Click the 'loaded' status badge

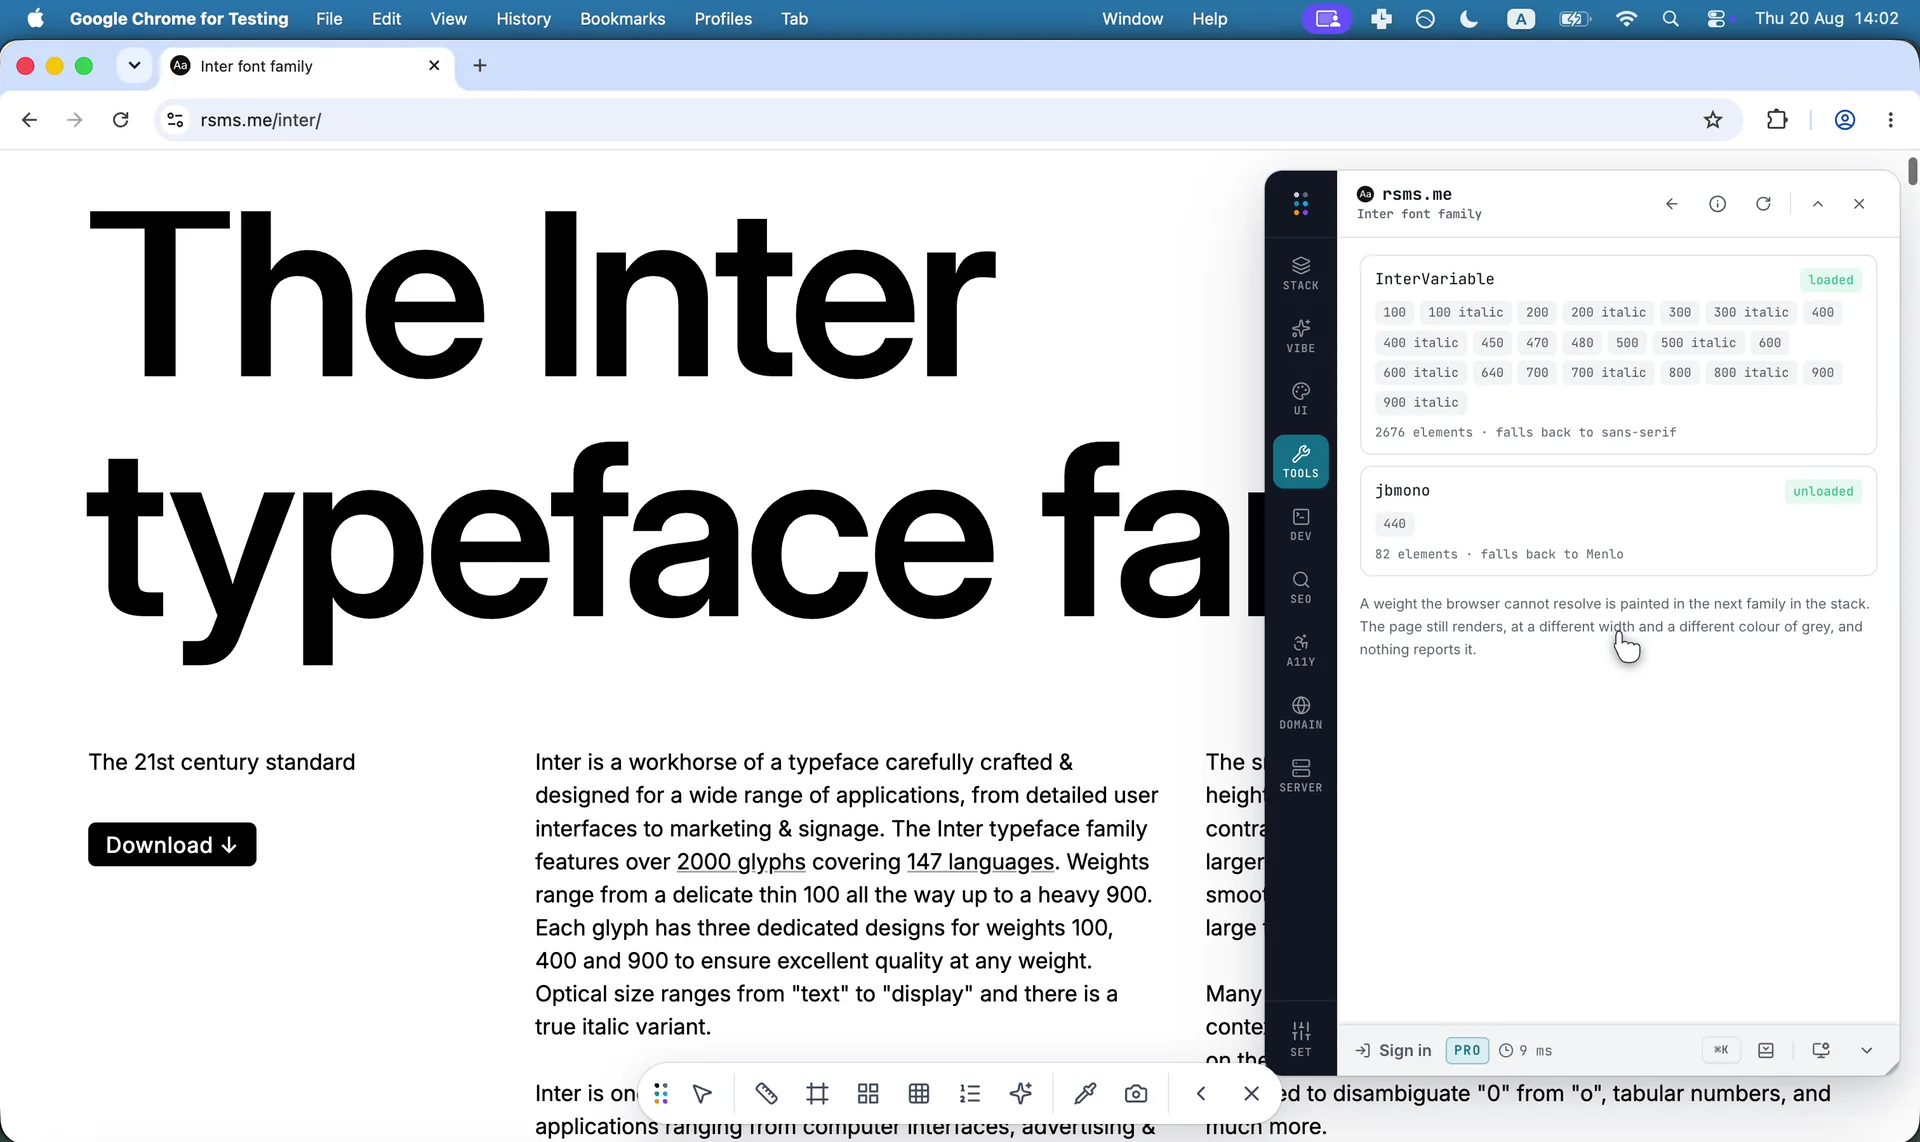pos(1830,280)
